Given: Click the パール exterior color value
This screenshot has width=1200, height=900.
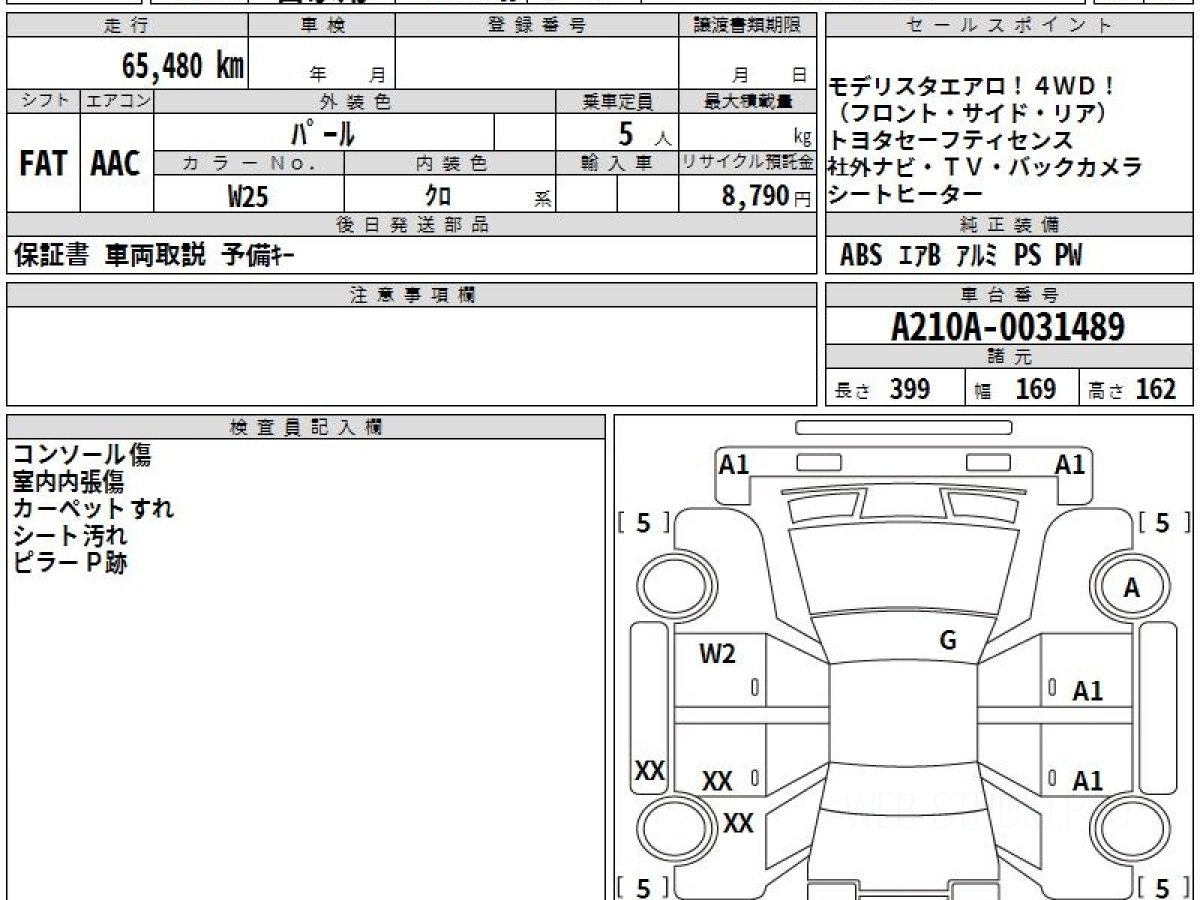Looking at the screenshot, I should click(x=323, y=133).
